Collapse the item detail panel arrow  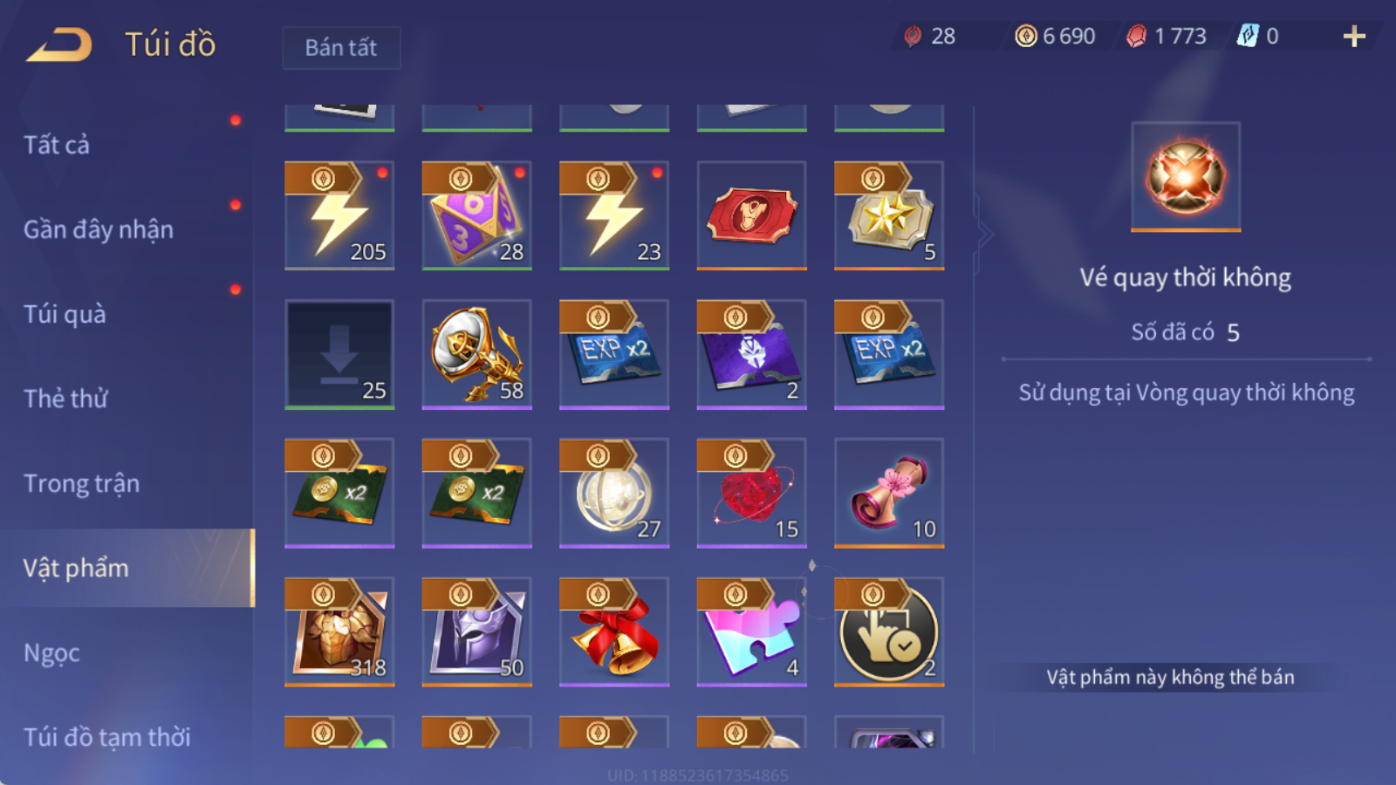[x=984, y=235]
